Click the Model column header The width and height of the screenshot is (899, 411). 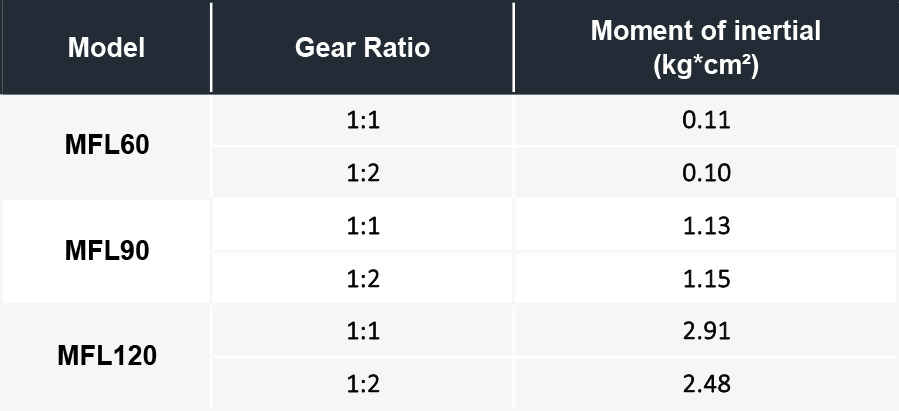106,48
